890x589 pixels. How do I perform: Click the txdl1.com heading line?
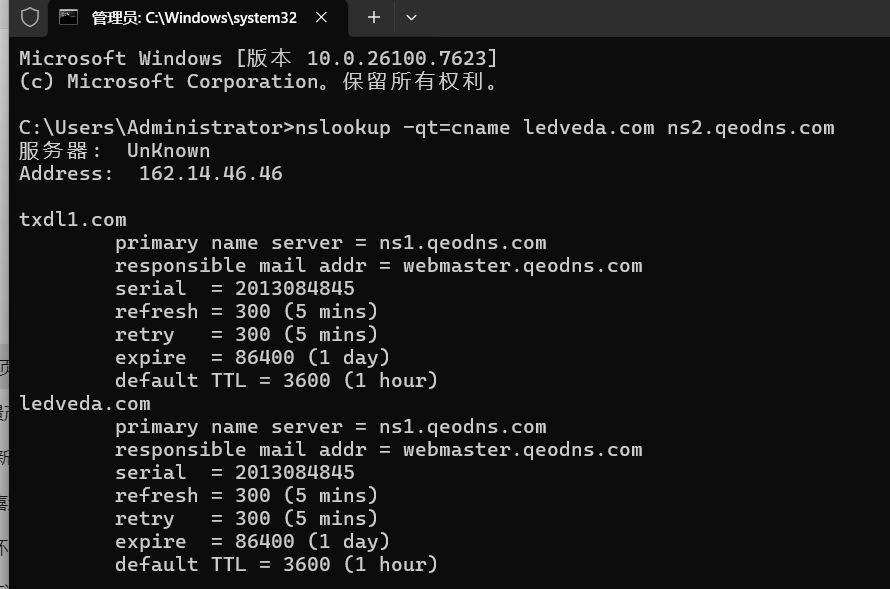point(73,220)
